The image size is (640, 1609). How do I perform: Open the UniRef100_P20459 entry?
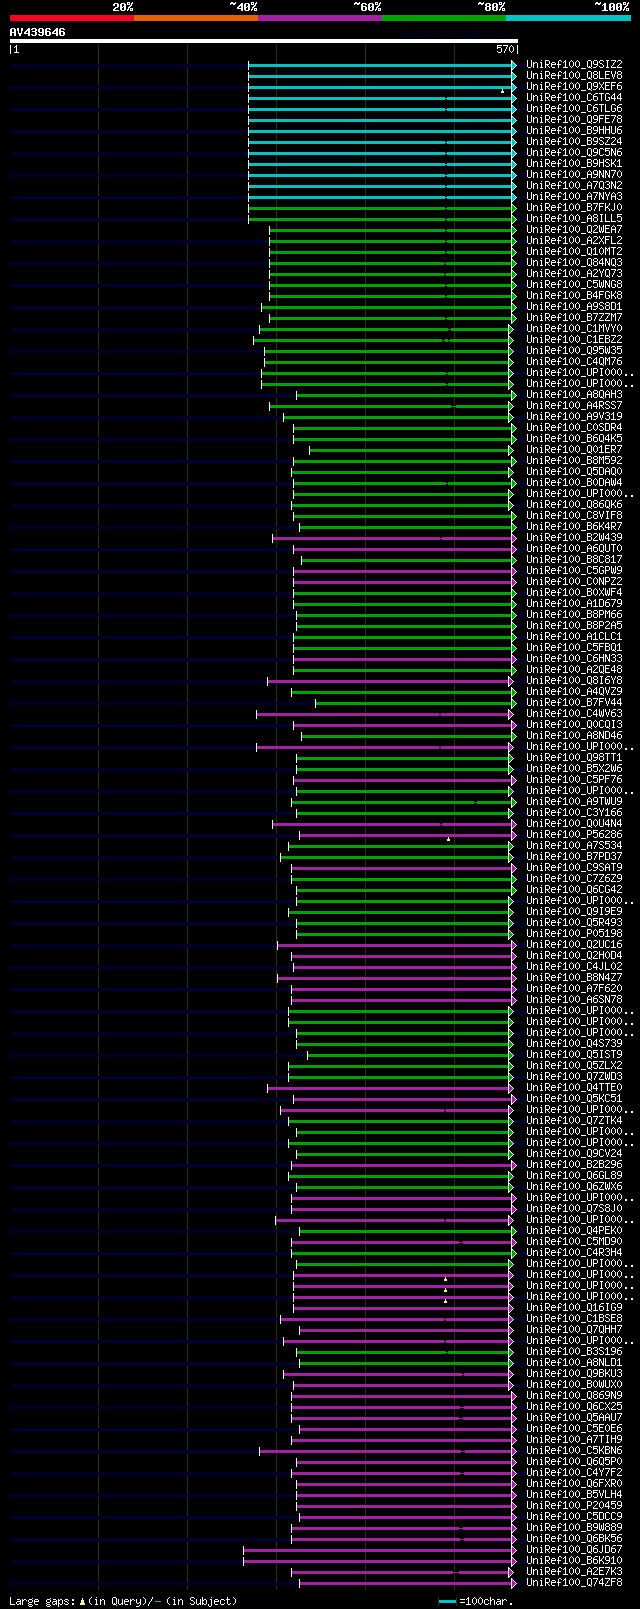coord(574,1506)
